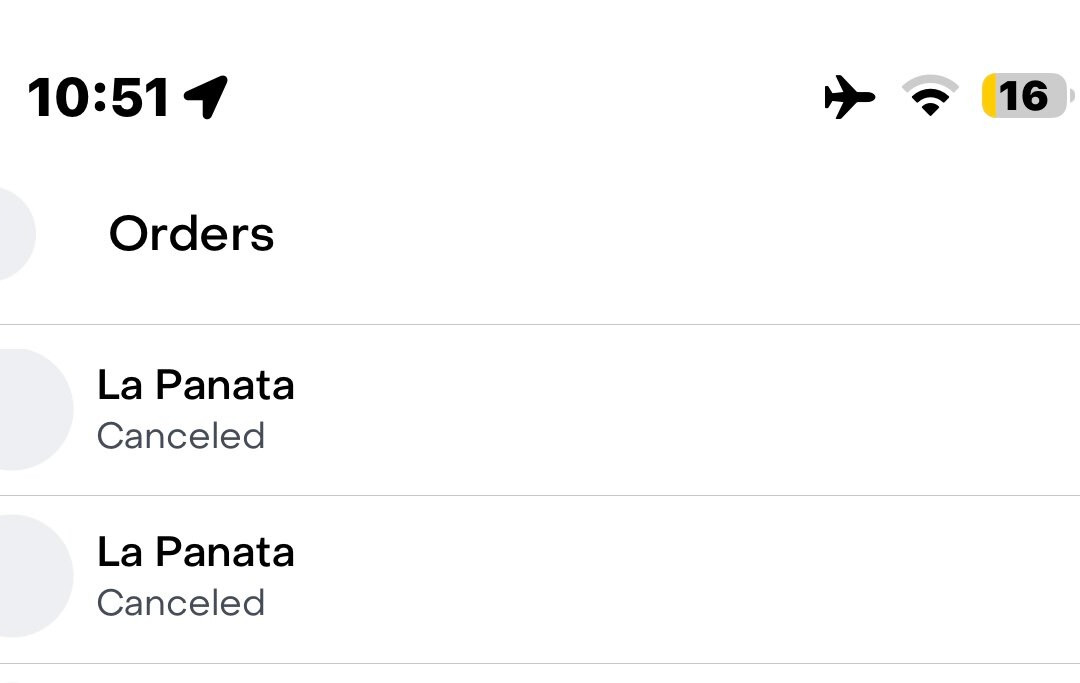Tap the Orders page title

[x=191, y=234]
